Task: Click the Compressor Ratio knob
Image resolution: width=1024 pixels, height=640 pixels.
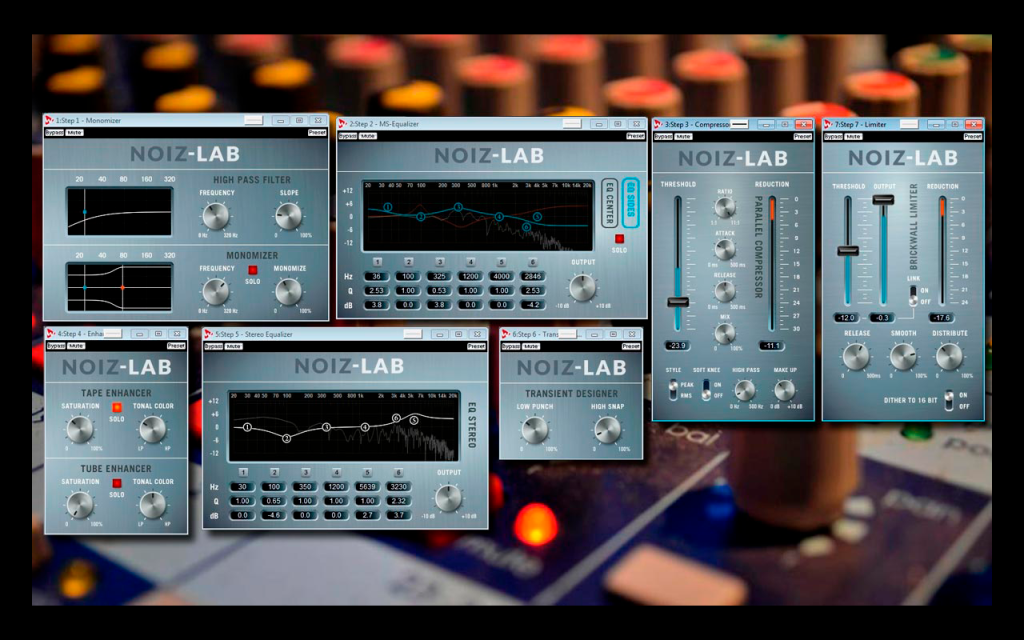Action: [725, 207]
